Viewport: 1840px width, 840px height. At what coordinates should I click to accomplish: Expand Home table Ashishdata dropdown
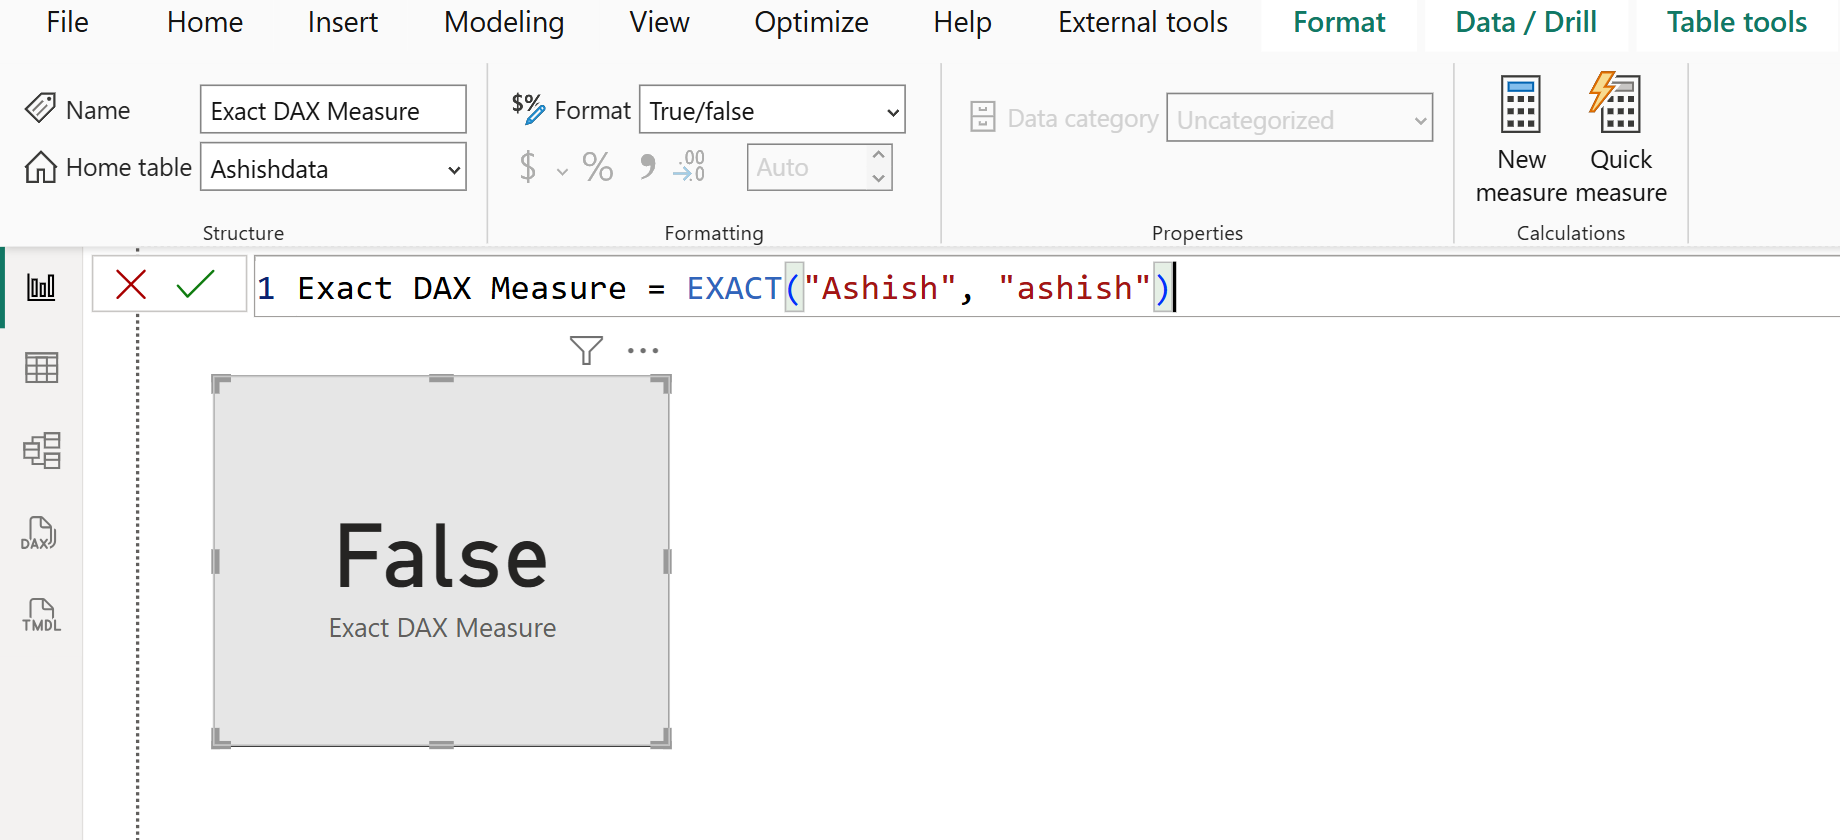point(453,170)
